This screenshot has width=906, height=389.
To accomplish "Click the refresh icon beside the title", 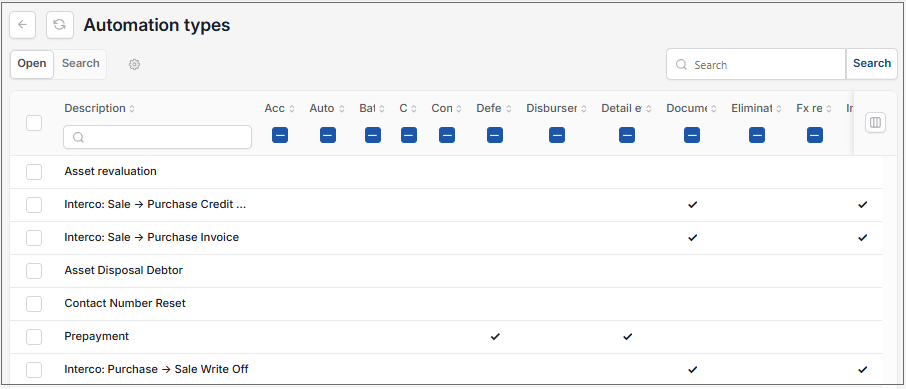I will [60, 25].
